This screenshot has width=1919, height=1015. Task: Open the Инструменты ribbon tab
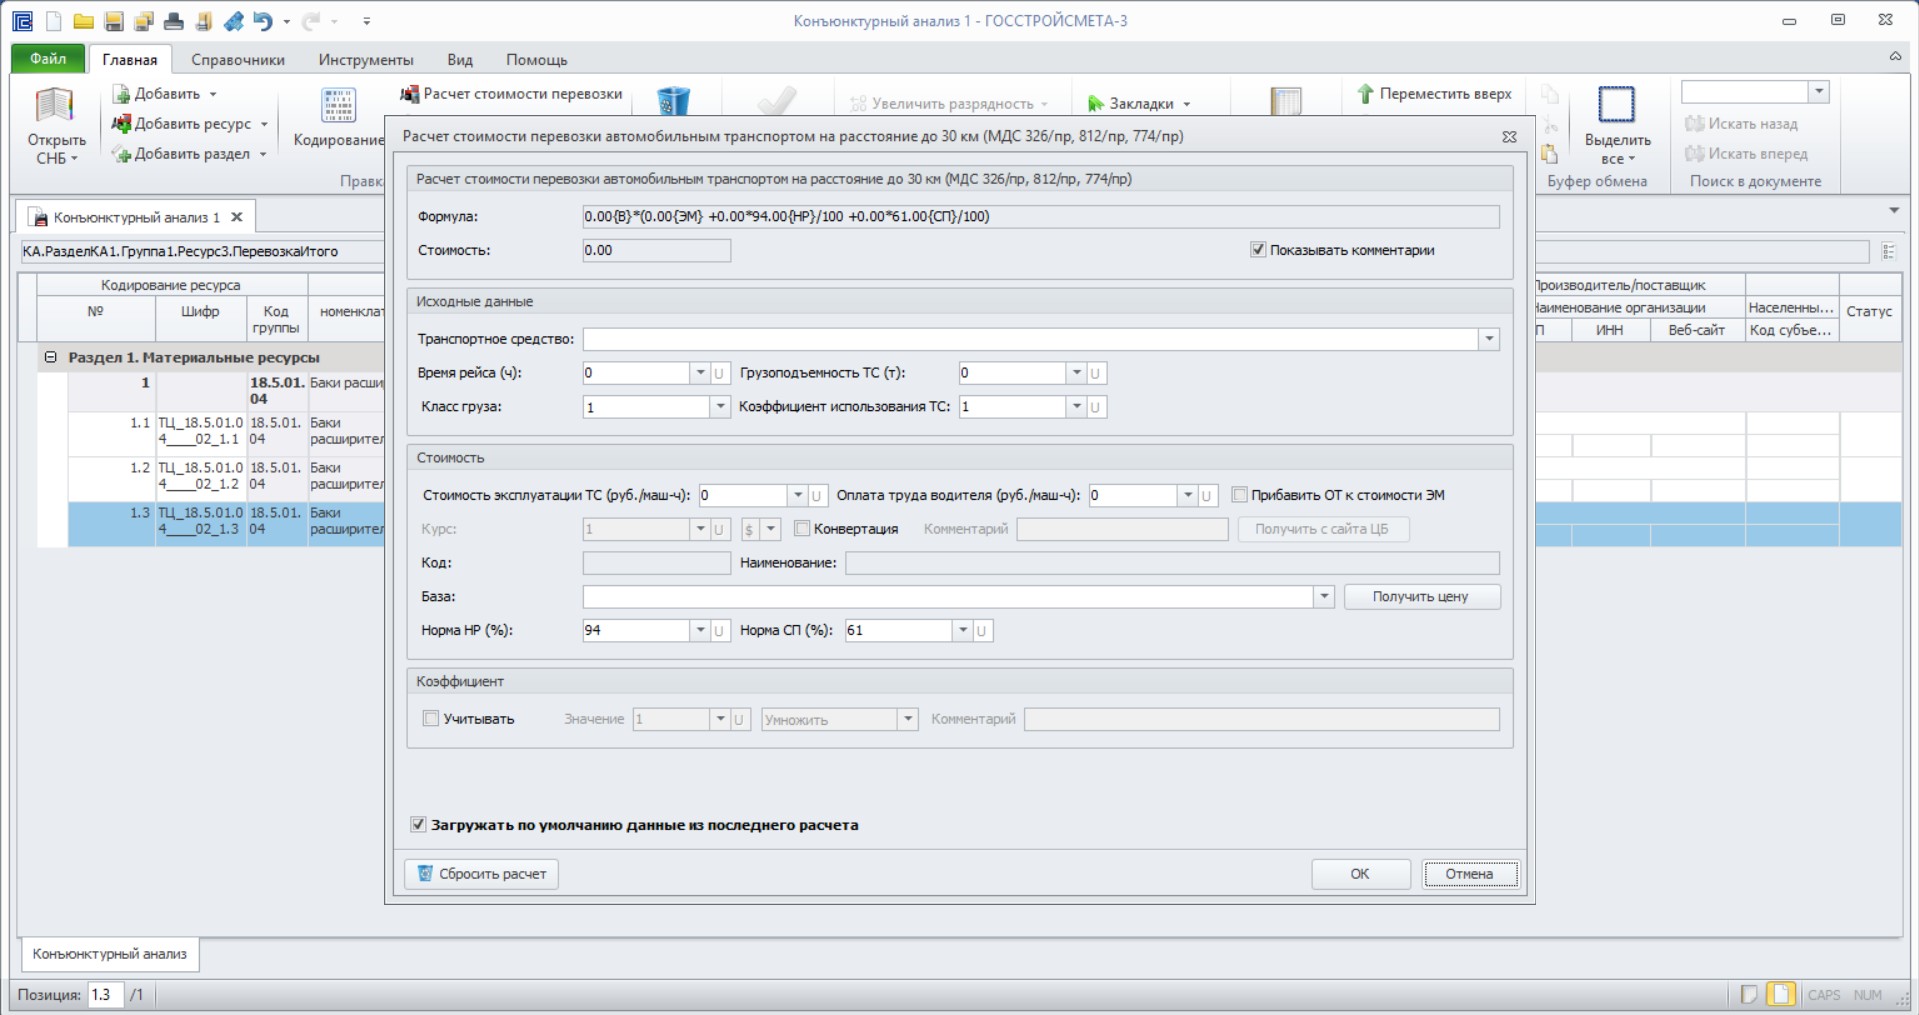pos(366,60)
